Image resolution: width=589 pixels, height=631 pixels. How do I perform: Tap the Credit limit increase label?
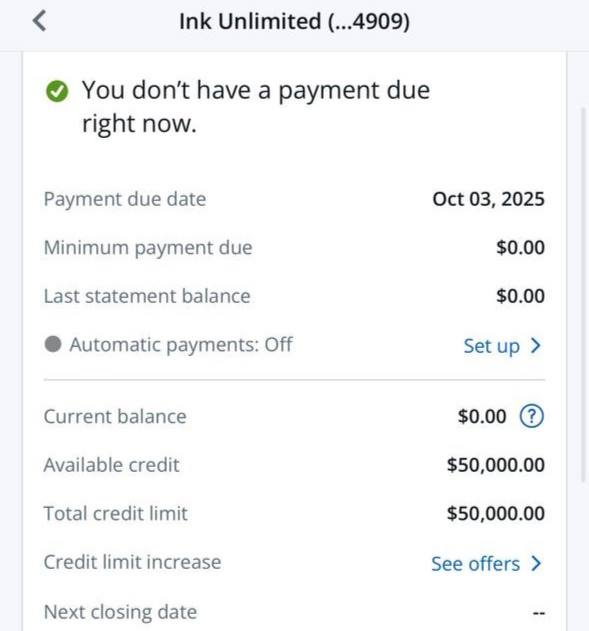[x=132, y=562]
